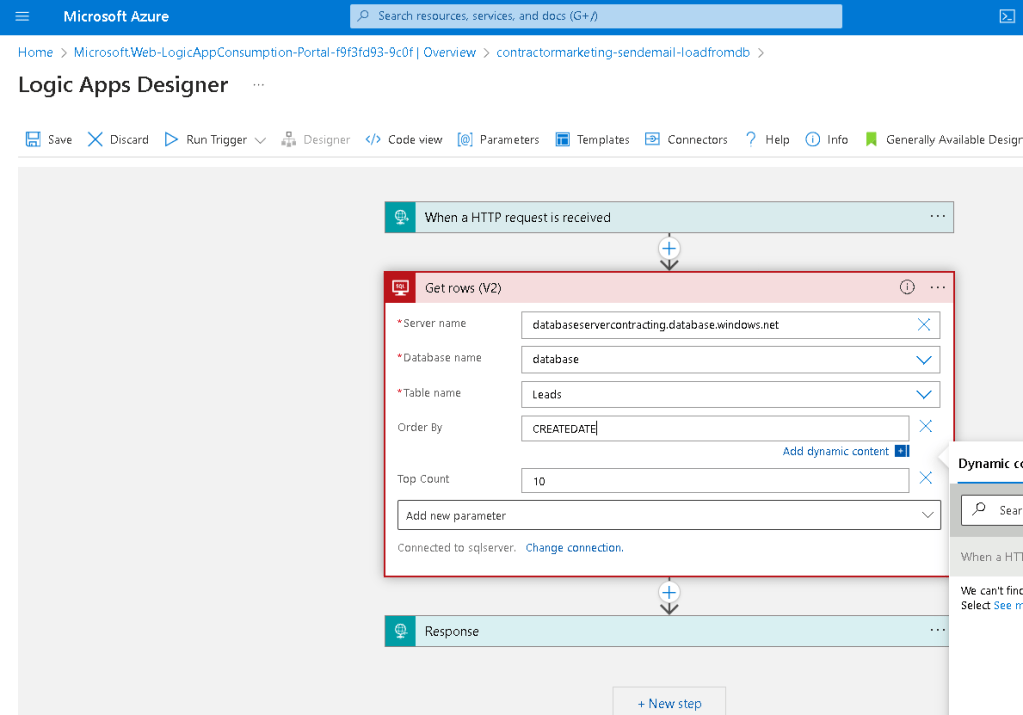This screenshot has height=715, width=1023.
Task: Expand the Run Trigger dropdown arrow
Action: 260,140
